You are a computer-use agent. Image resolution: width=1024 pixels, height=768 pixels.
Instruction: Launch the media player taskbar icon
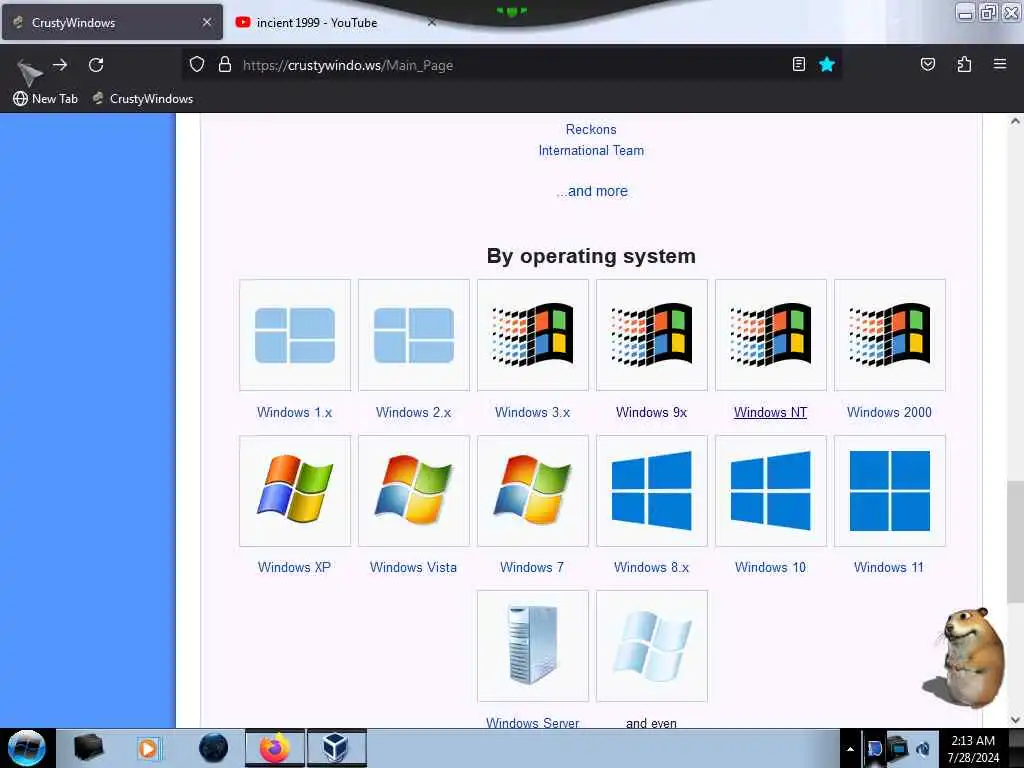coord(148,748)
